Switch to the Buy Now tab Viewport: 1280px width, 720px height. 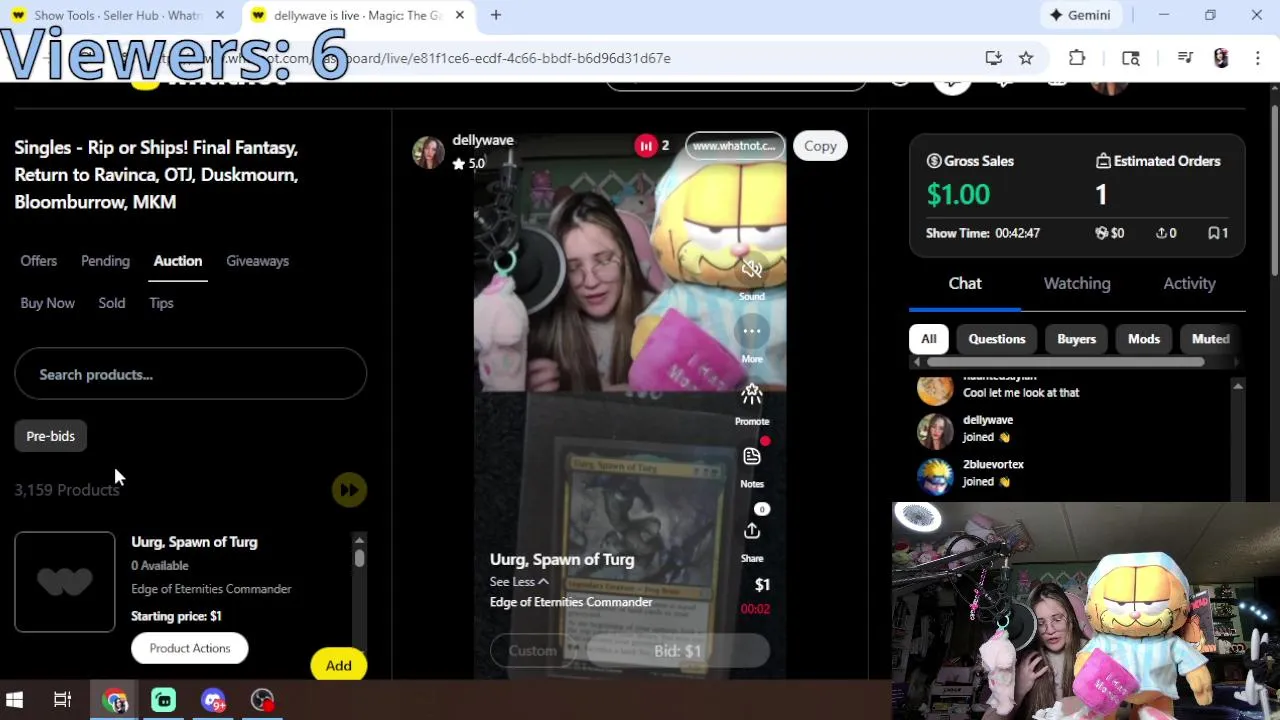coord(47,303)
